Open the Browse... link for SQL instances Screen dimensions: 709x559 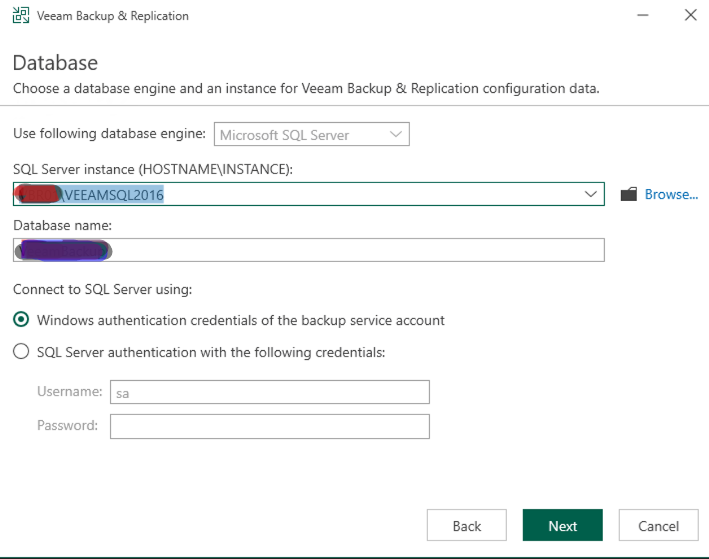coord(671,194)
